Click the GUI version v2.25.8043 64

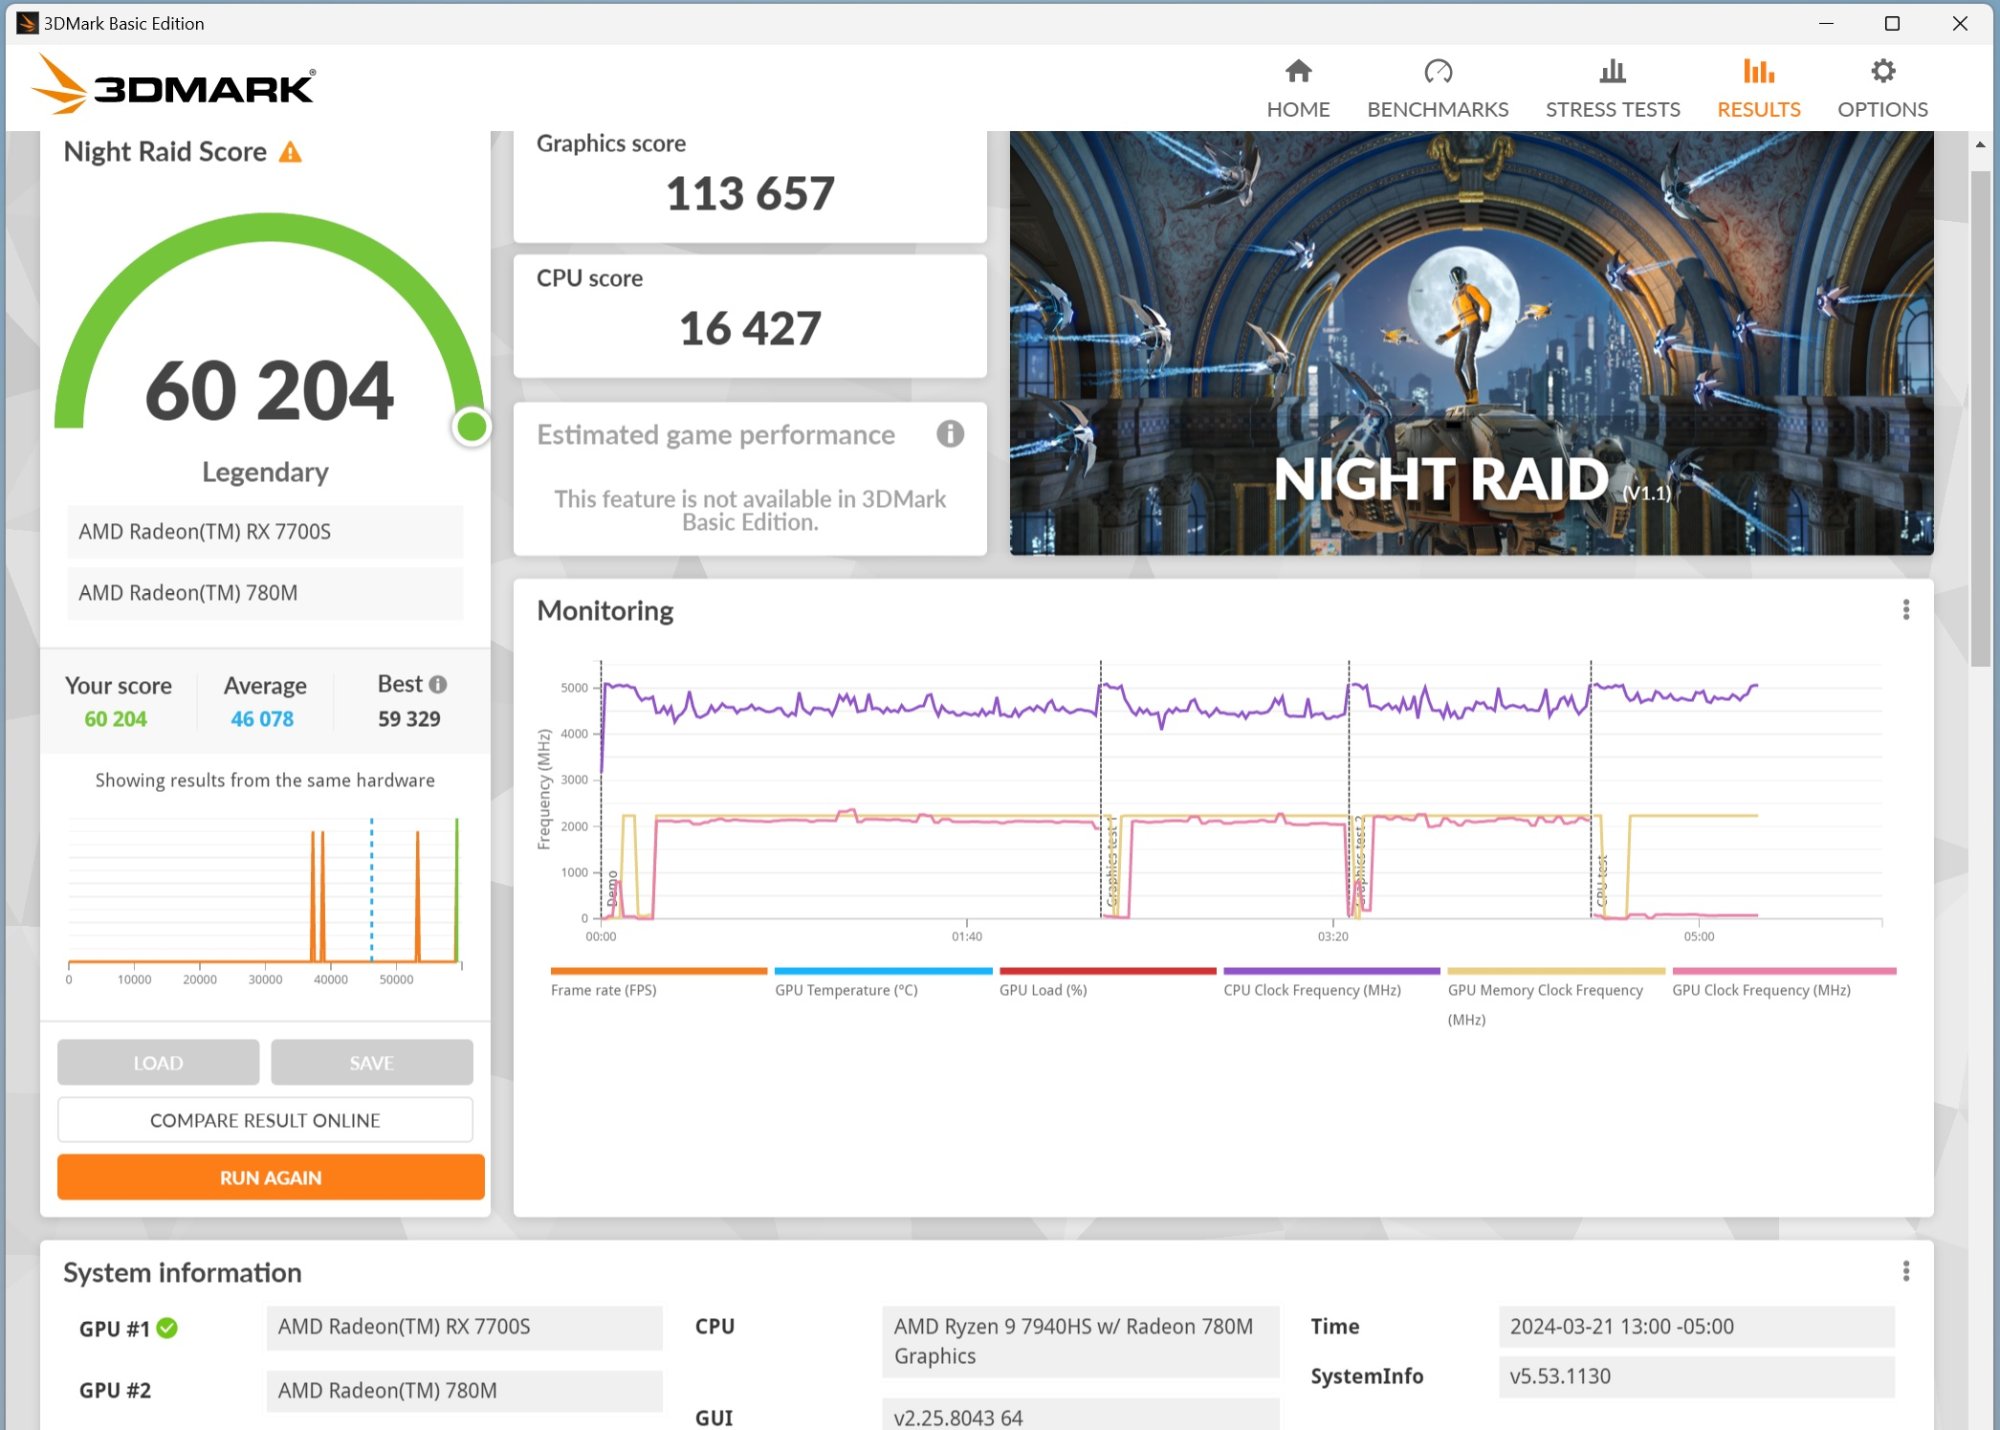1080,1416
